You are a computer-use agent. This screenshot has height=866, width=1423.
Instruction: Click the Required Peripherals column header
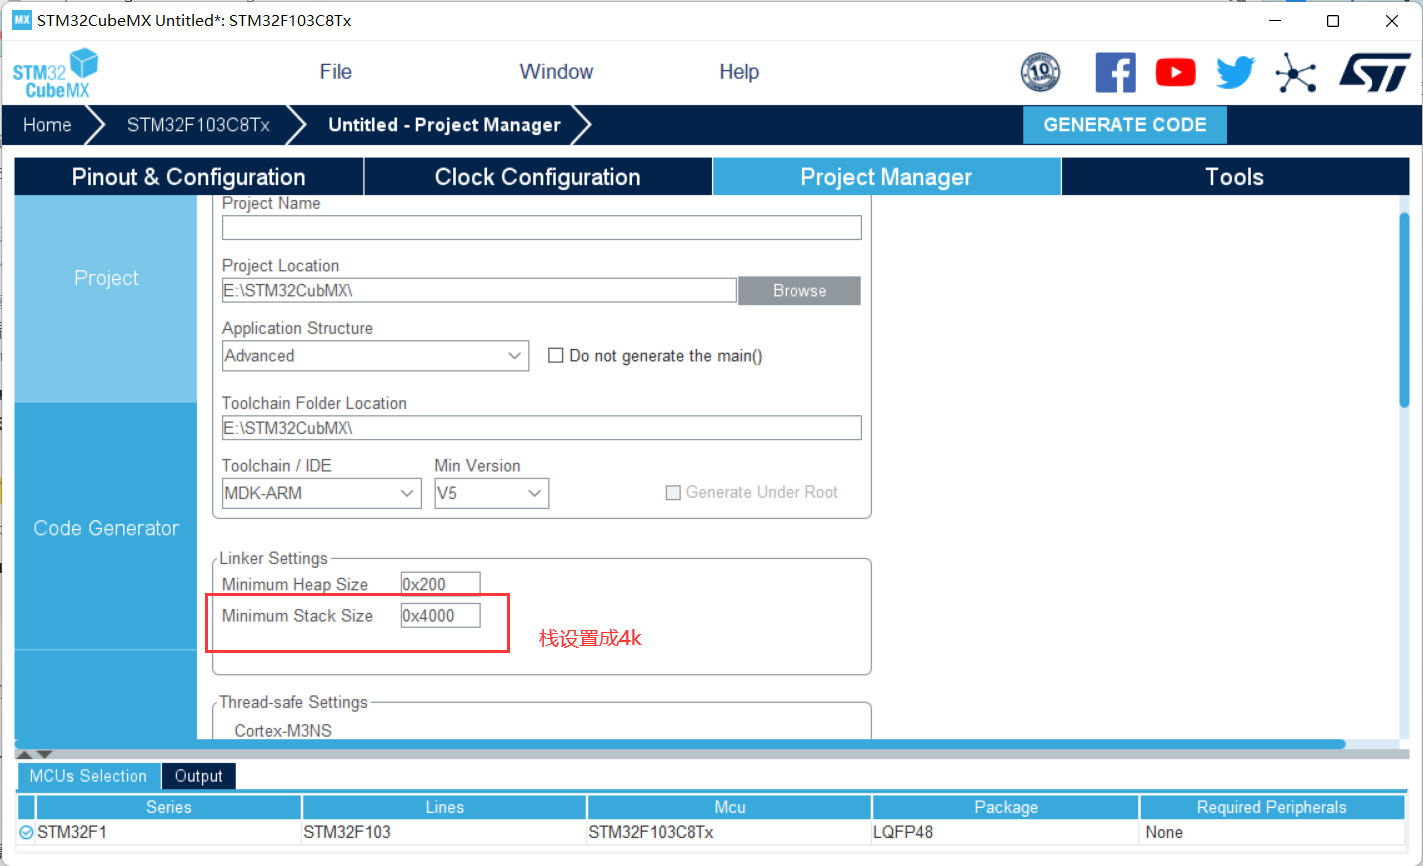[x=1272, y=807]
